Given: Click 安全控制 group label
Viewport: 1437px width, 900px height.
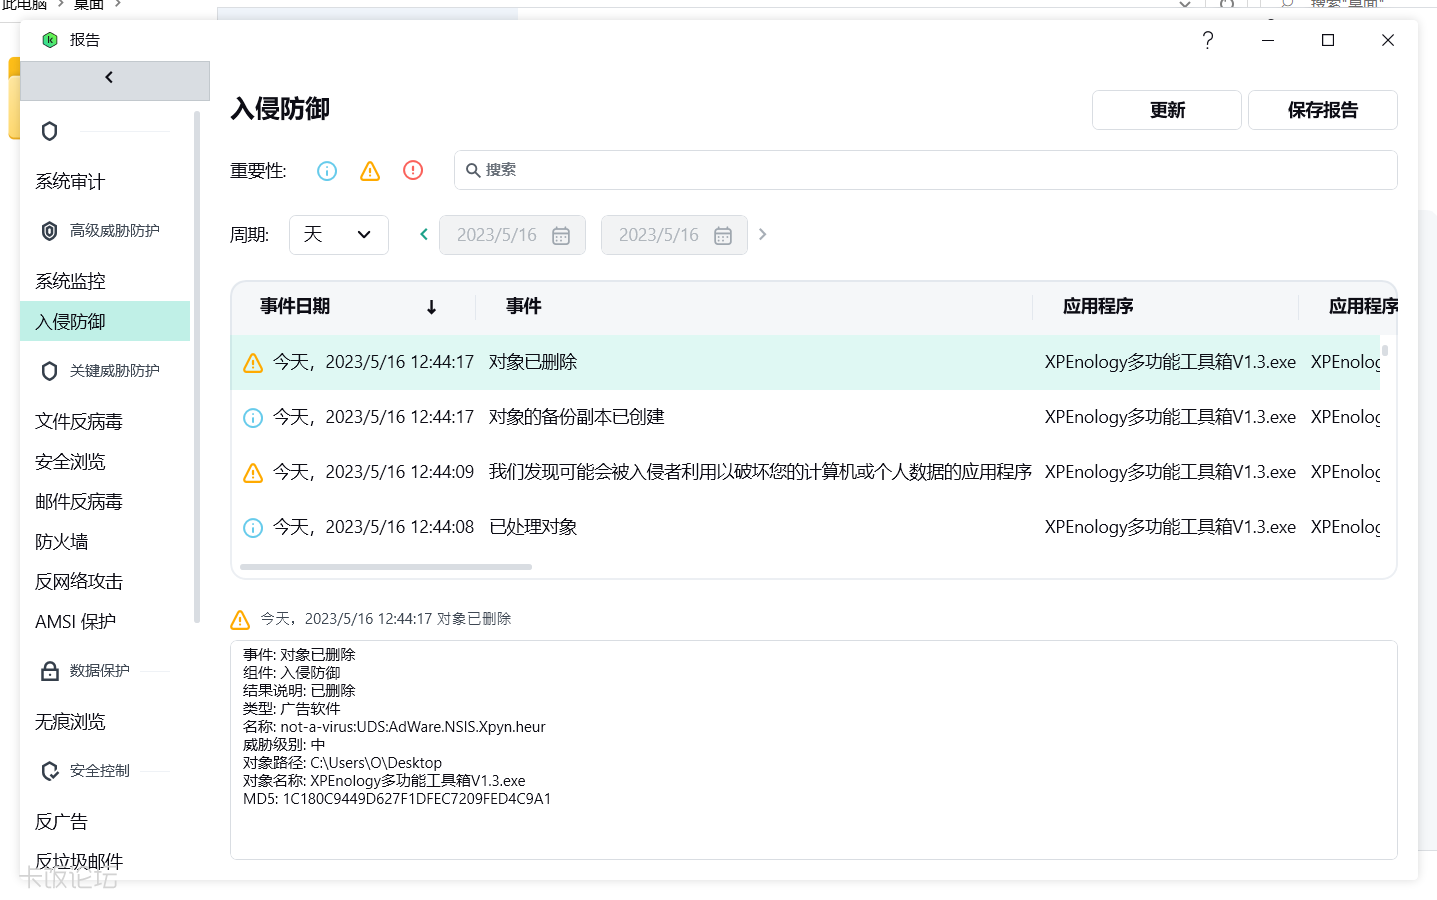Looking at the screenshot, I should pyautogui.click(x=100, y=771).
